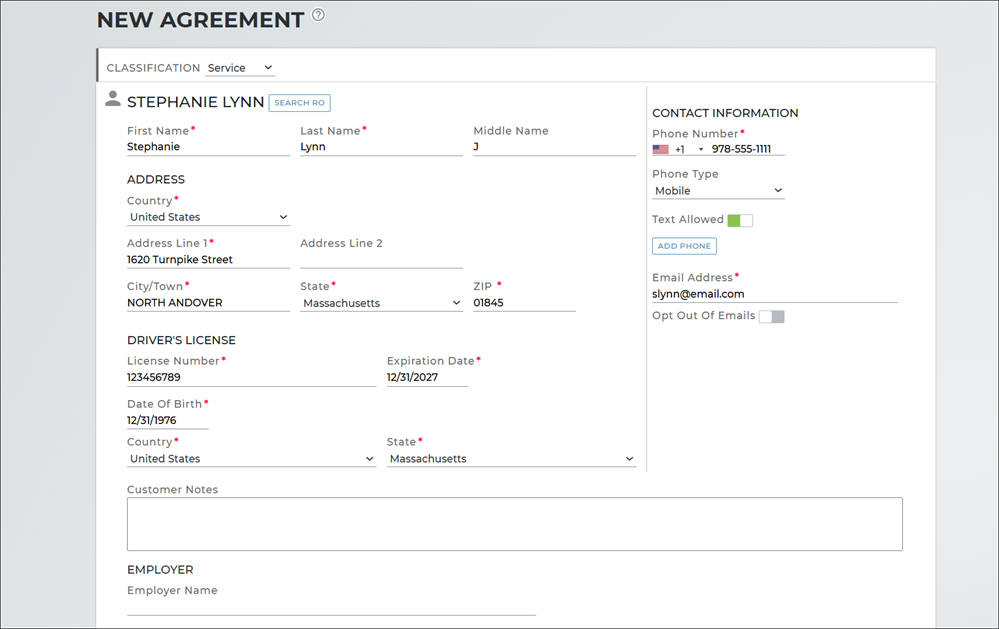Open the address State dropdown
The height and width of the screenshot is (629, 999).
click(x=381, y=303)
